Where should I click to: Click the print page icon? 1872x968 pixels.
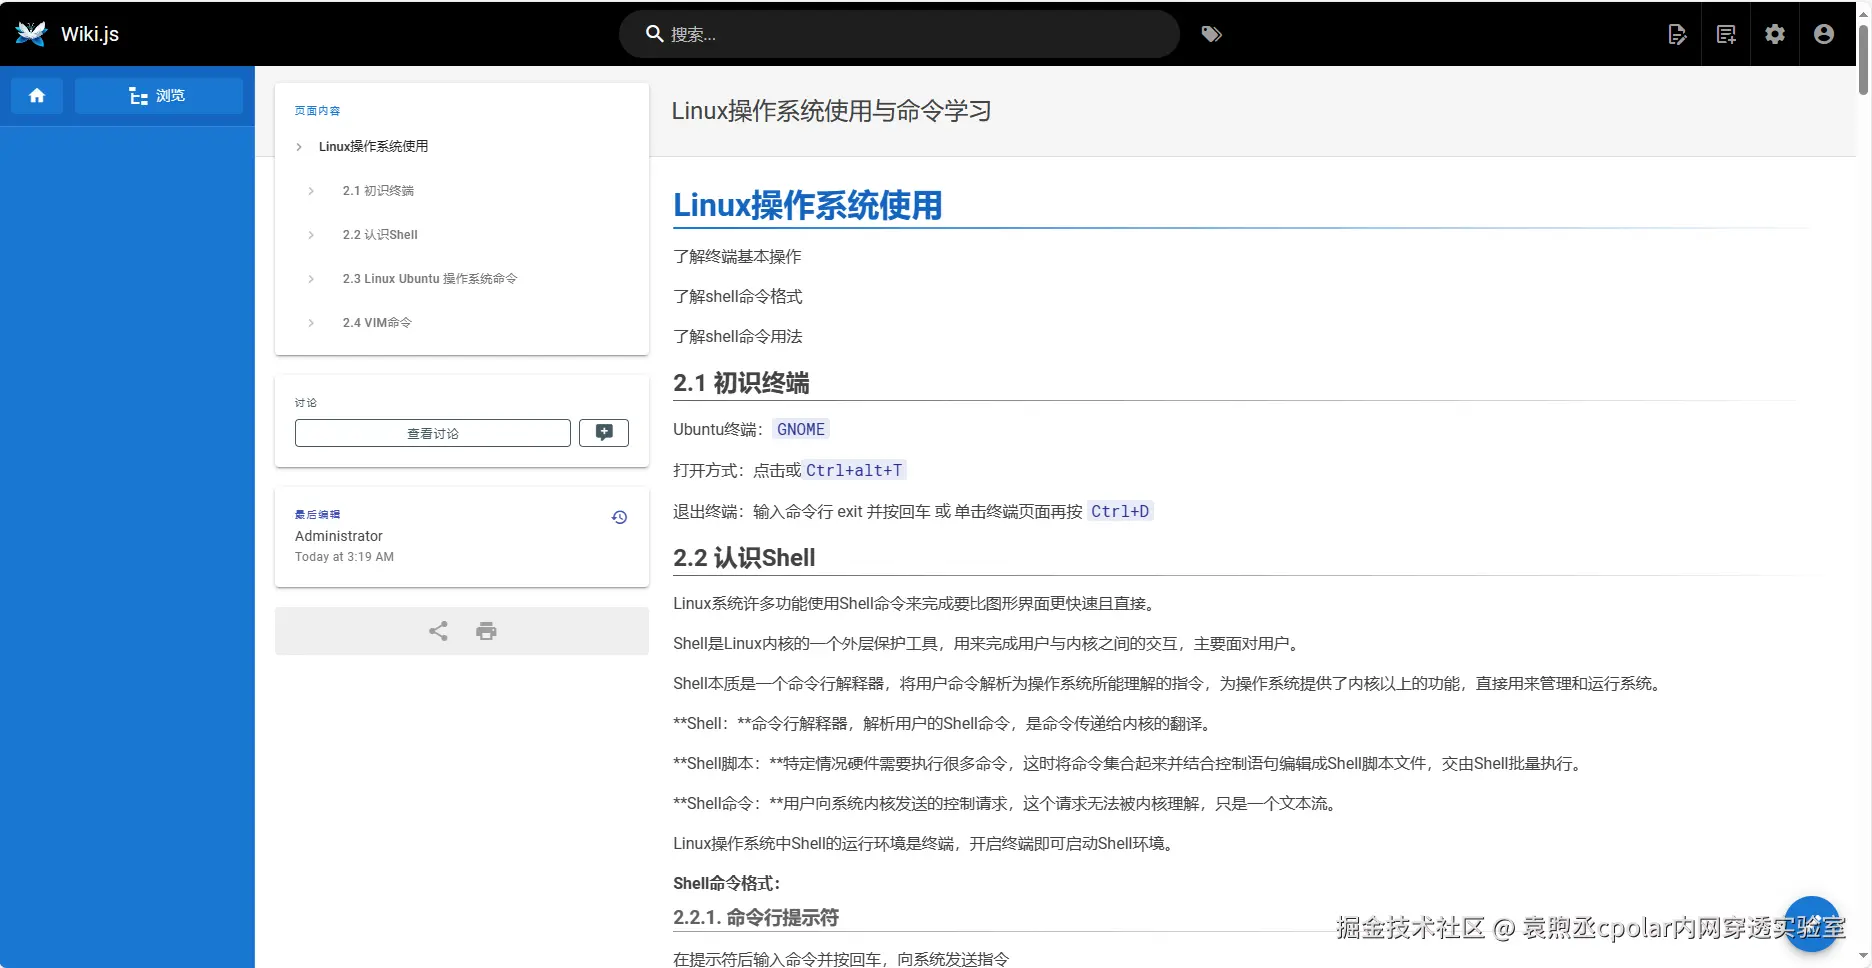point(486,630)
